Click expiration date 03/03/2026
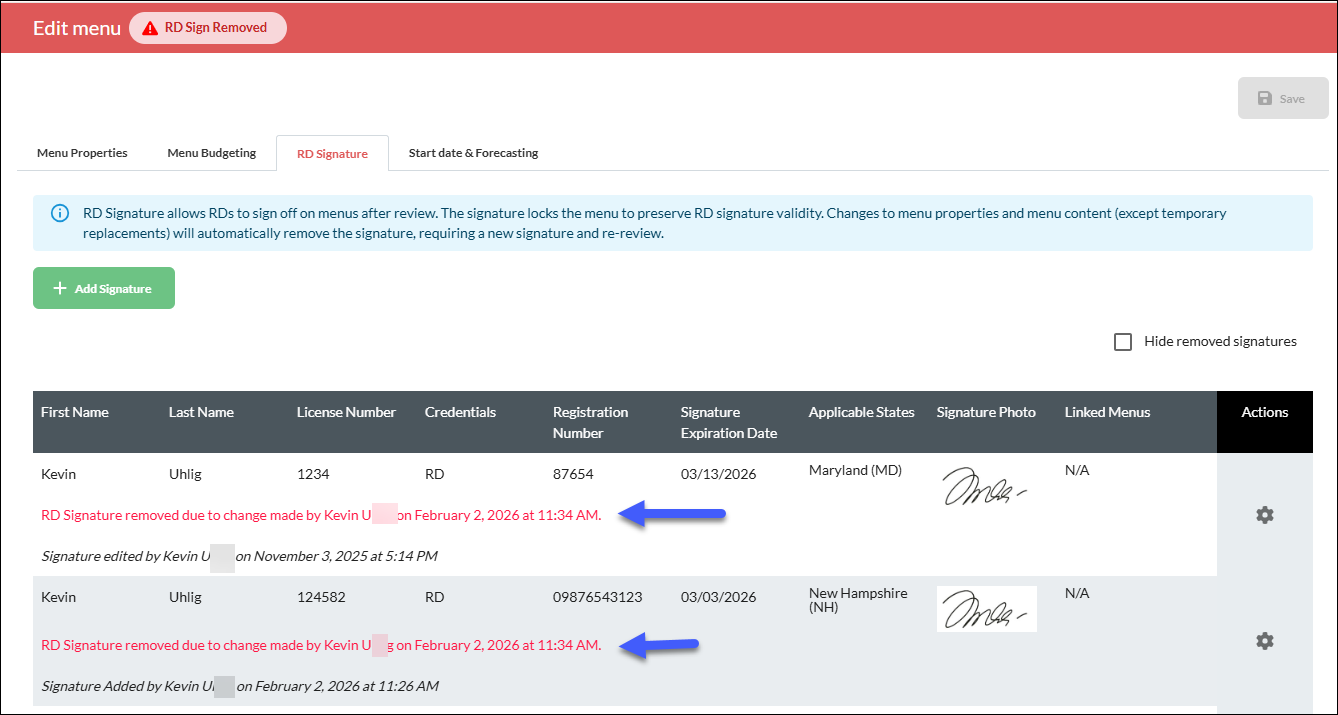This screenshot has height=715, width=1338. click(x=718, y=597)
